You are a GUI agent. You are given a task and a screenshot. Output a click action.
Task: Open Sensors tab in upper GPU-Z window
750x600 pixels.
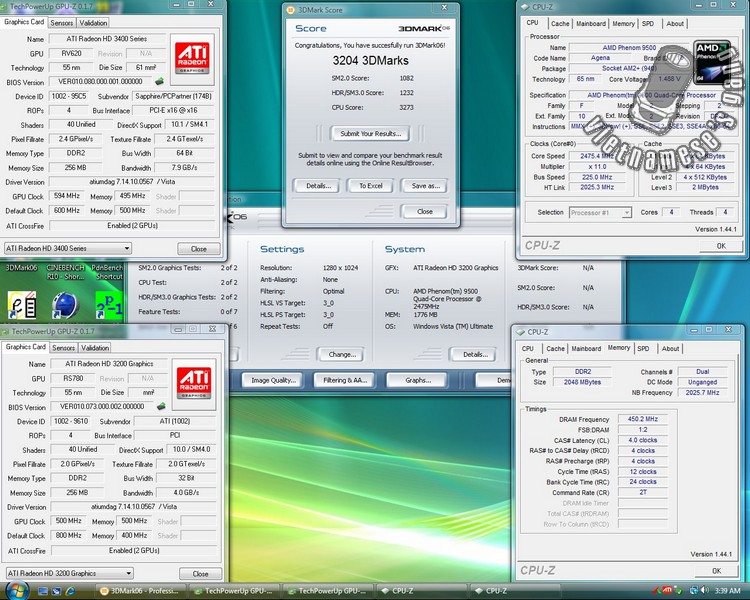point(62,23)
